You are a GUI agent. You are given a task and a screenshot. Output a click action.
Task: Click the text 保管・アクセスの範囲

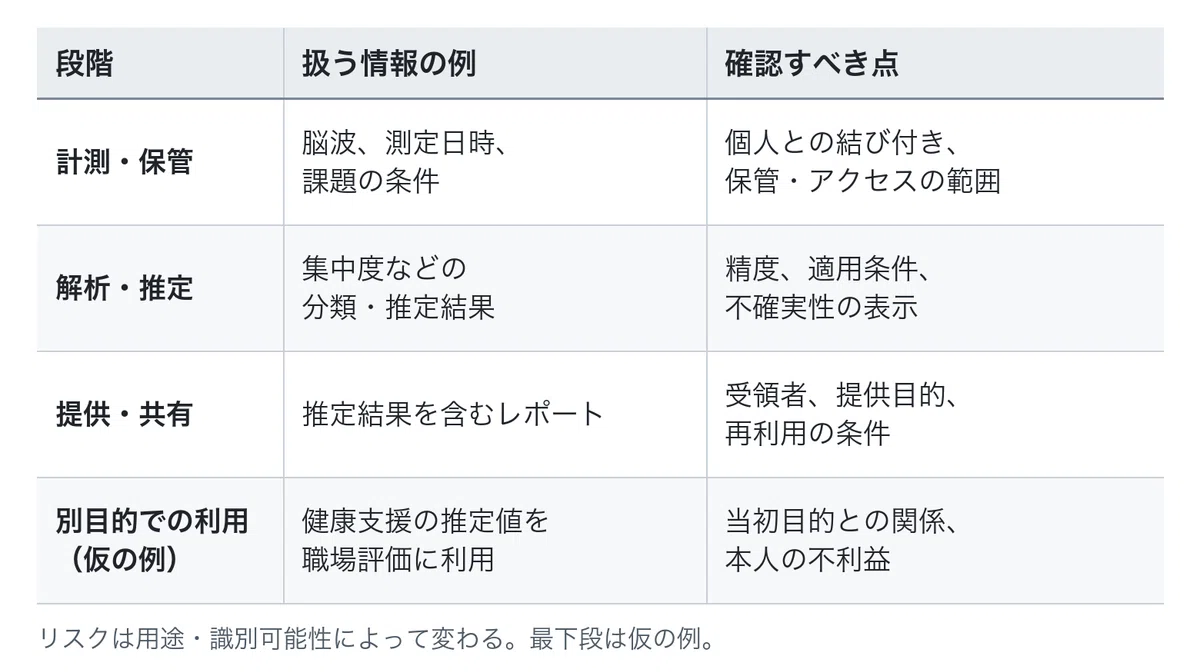(x=862, y=181)
